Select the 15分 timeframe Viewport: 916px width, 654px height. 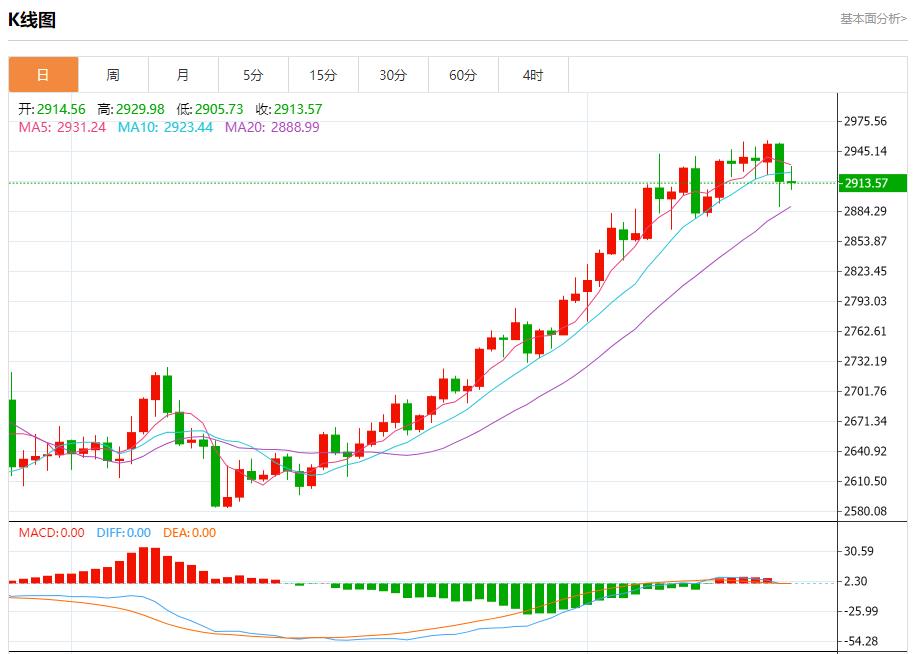click(x=323, y=74)
